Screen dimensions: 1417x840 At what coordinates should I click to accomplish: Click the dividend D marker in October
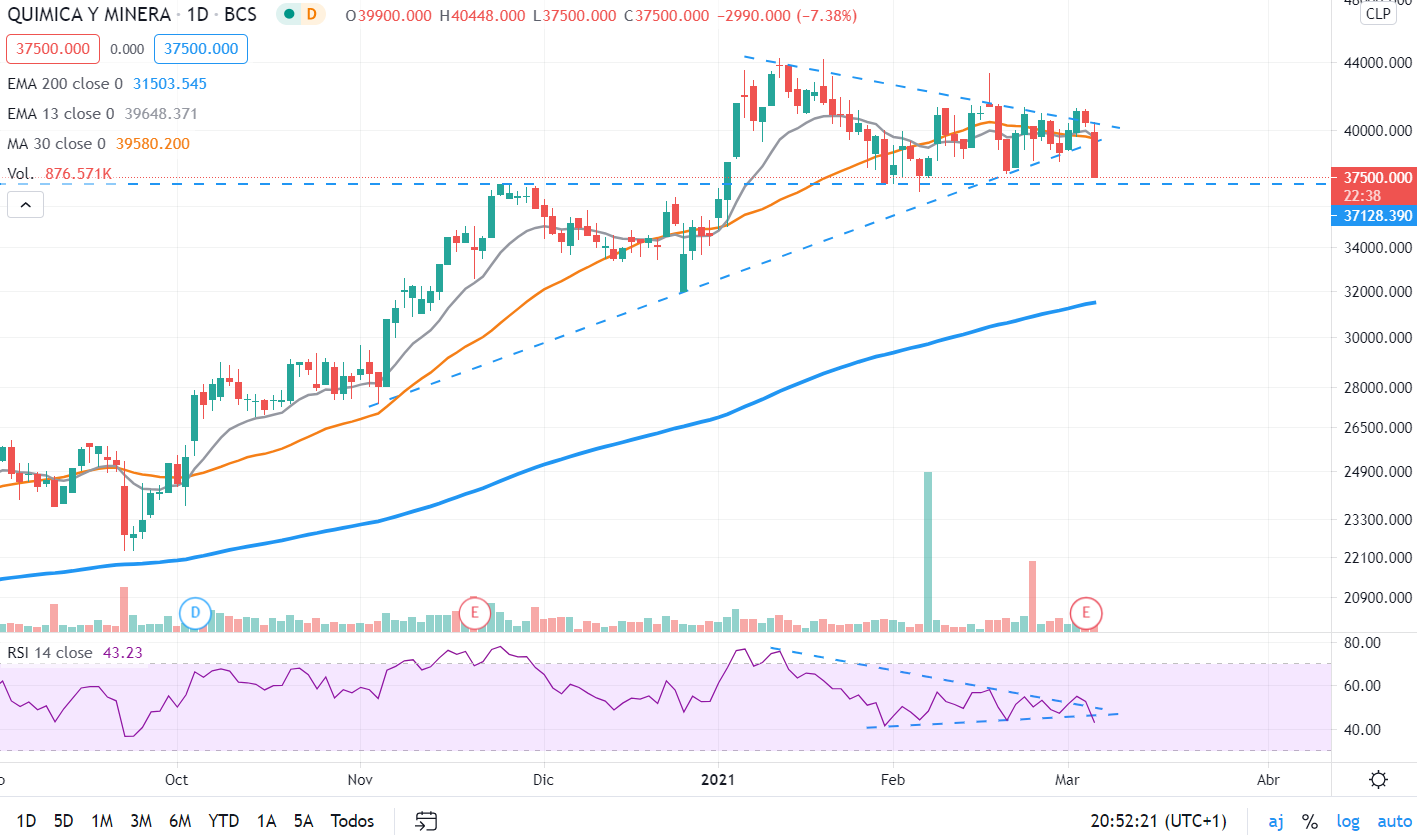point(195,611)
